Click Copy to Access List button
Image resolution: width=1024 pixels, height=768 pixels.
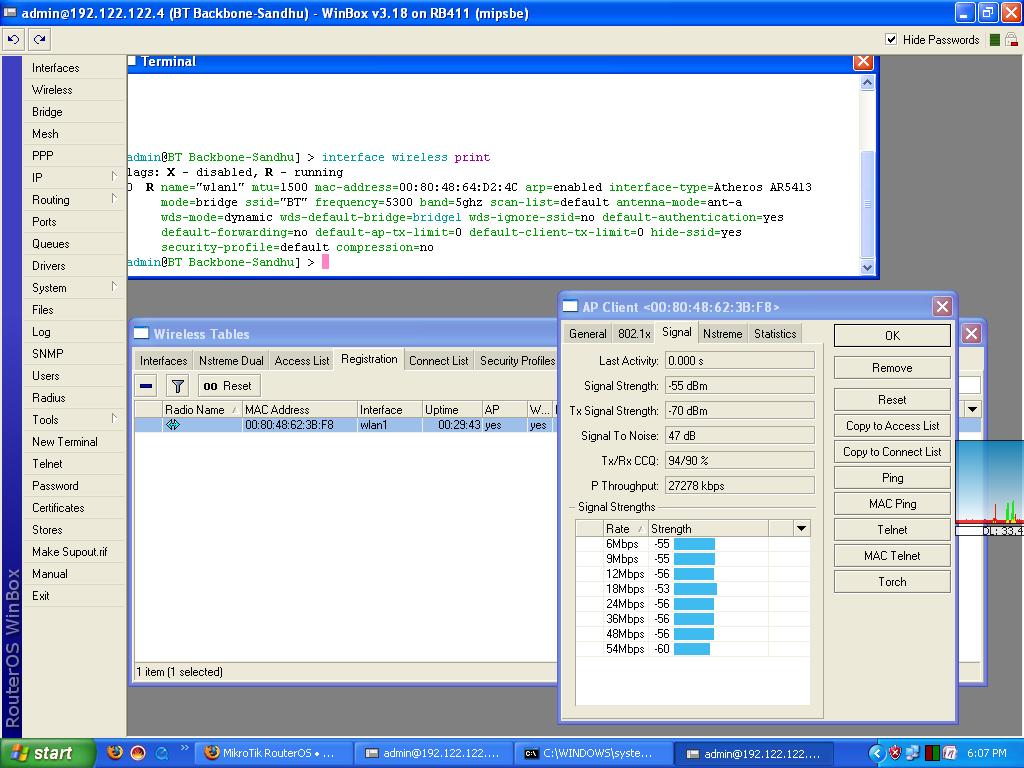892,426
